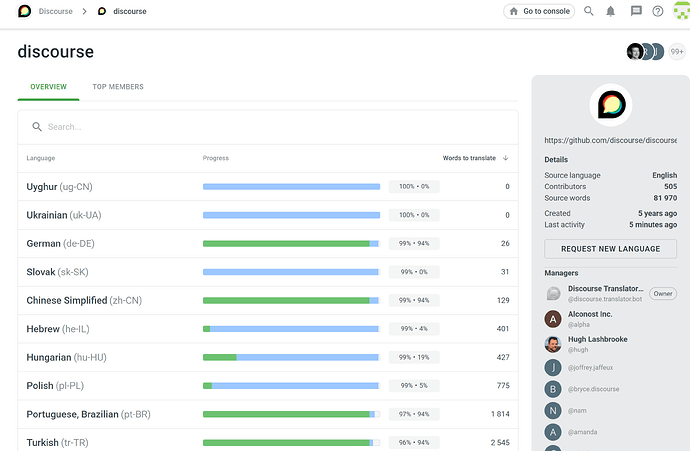This screenshot has height=451, width=690.
Task: Click the 99% • 19% badge for Hungarian
Action: pos(414,357)
